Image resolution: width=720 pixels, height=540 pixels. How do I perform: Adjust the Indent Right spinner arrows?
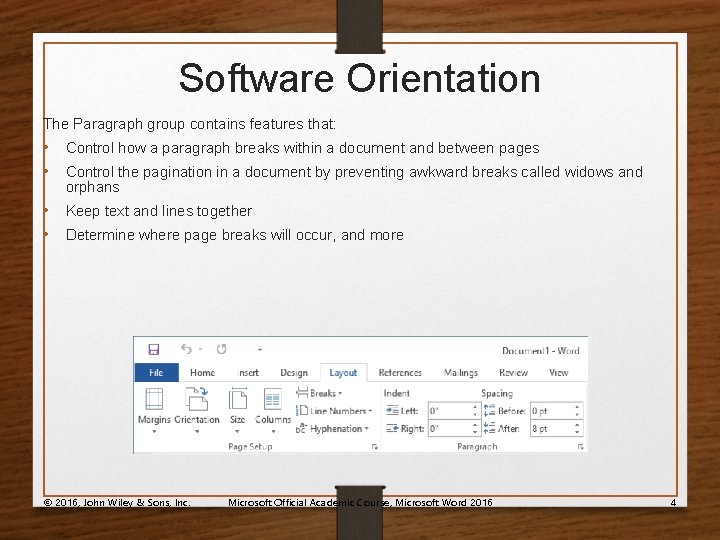pyautogui.click(x=476, y=428)
